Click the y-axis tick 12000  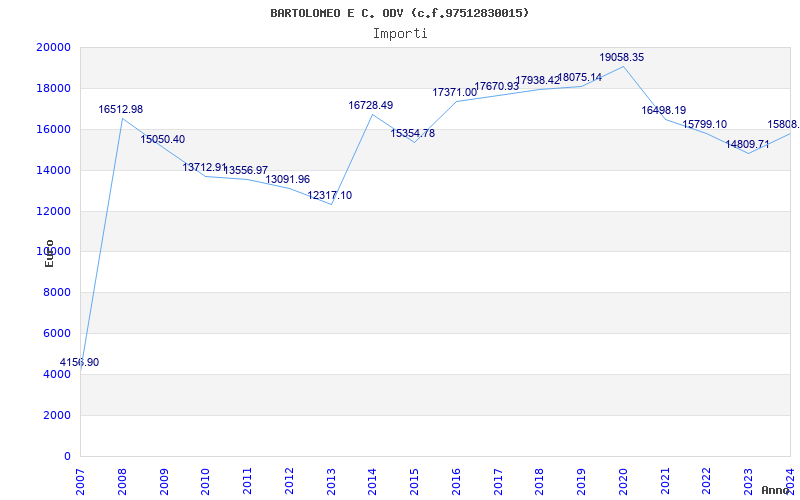tap(54, 211)
